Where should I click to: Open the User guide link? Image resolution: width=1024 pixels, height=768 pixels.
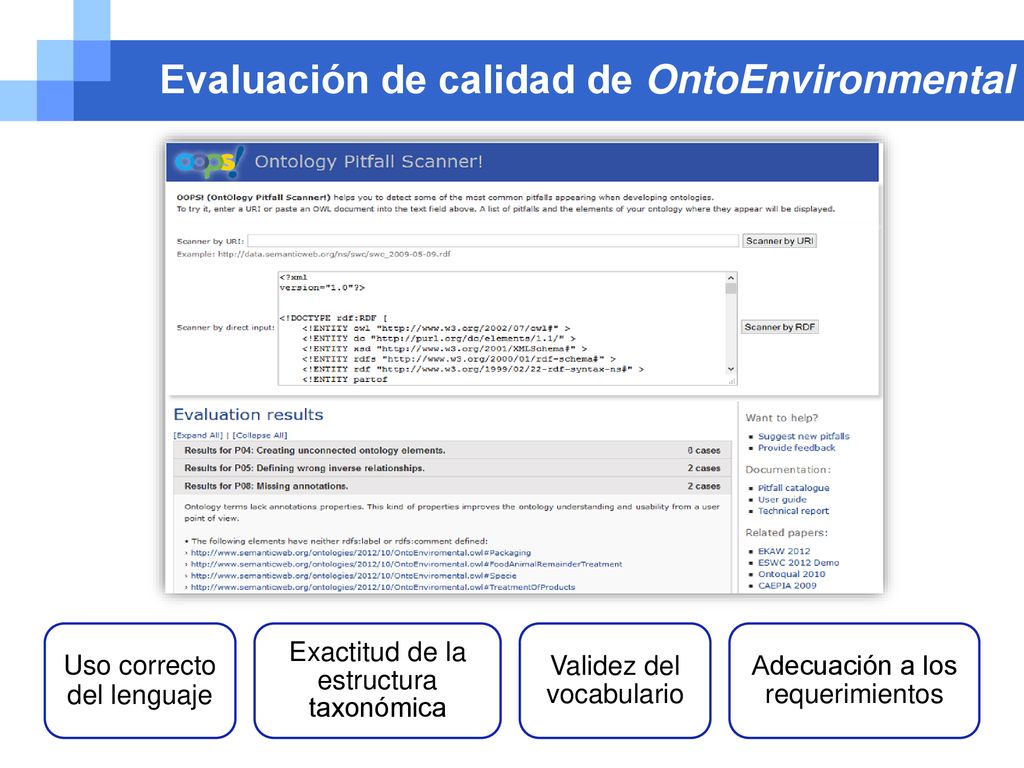point(782,500)
